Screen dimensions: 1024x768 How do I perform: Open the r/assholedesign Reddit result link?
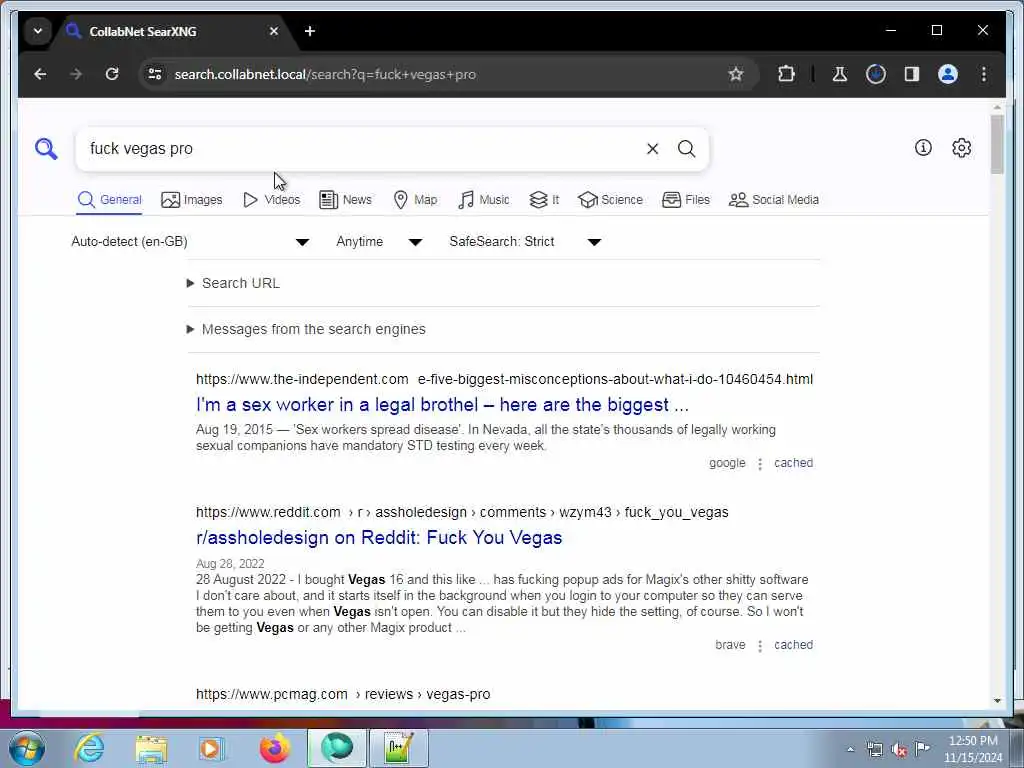pos(379,537)
